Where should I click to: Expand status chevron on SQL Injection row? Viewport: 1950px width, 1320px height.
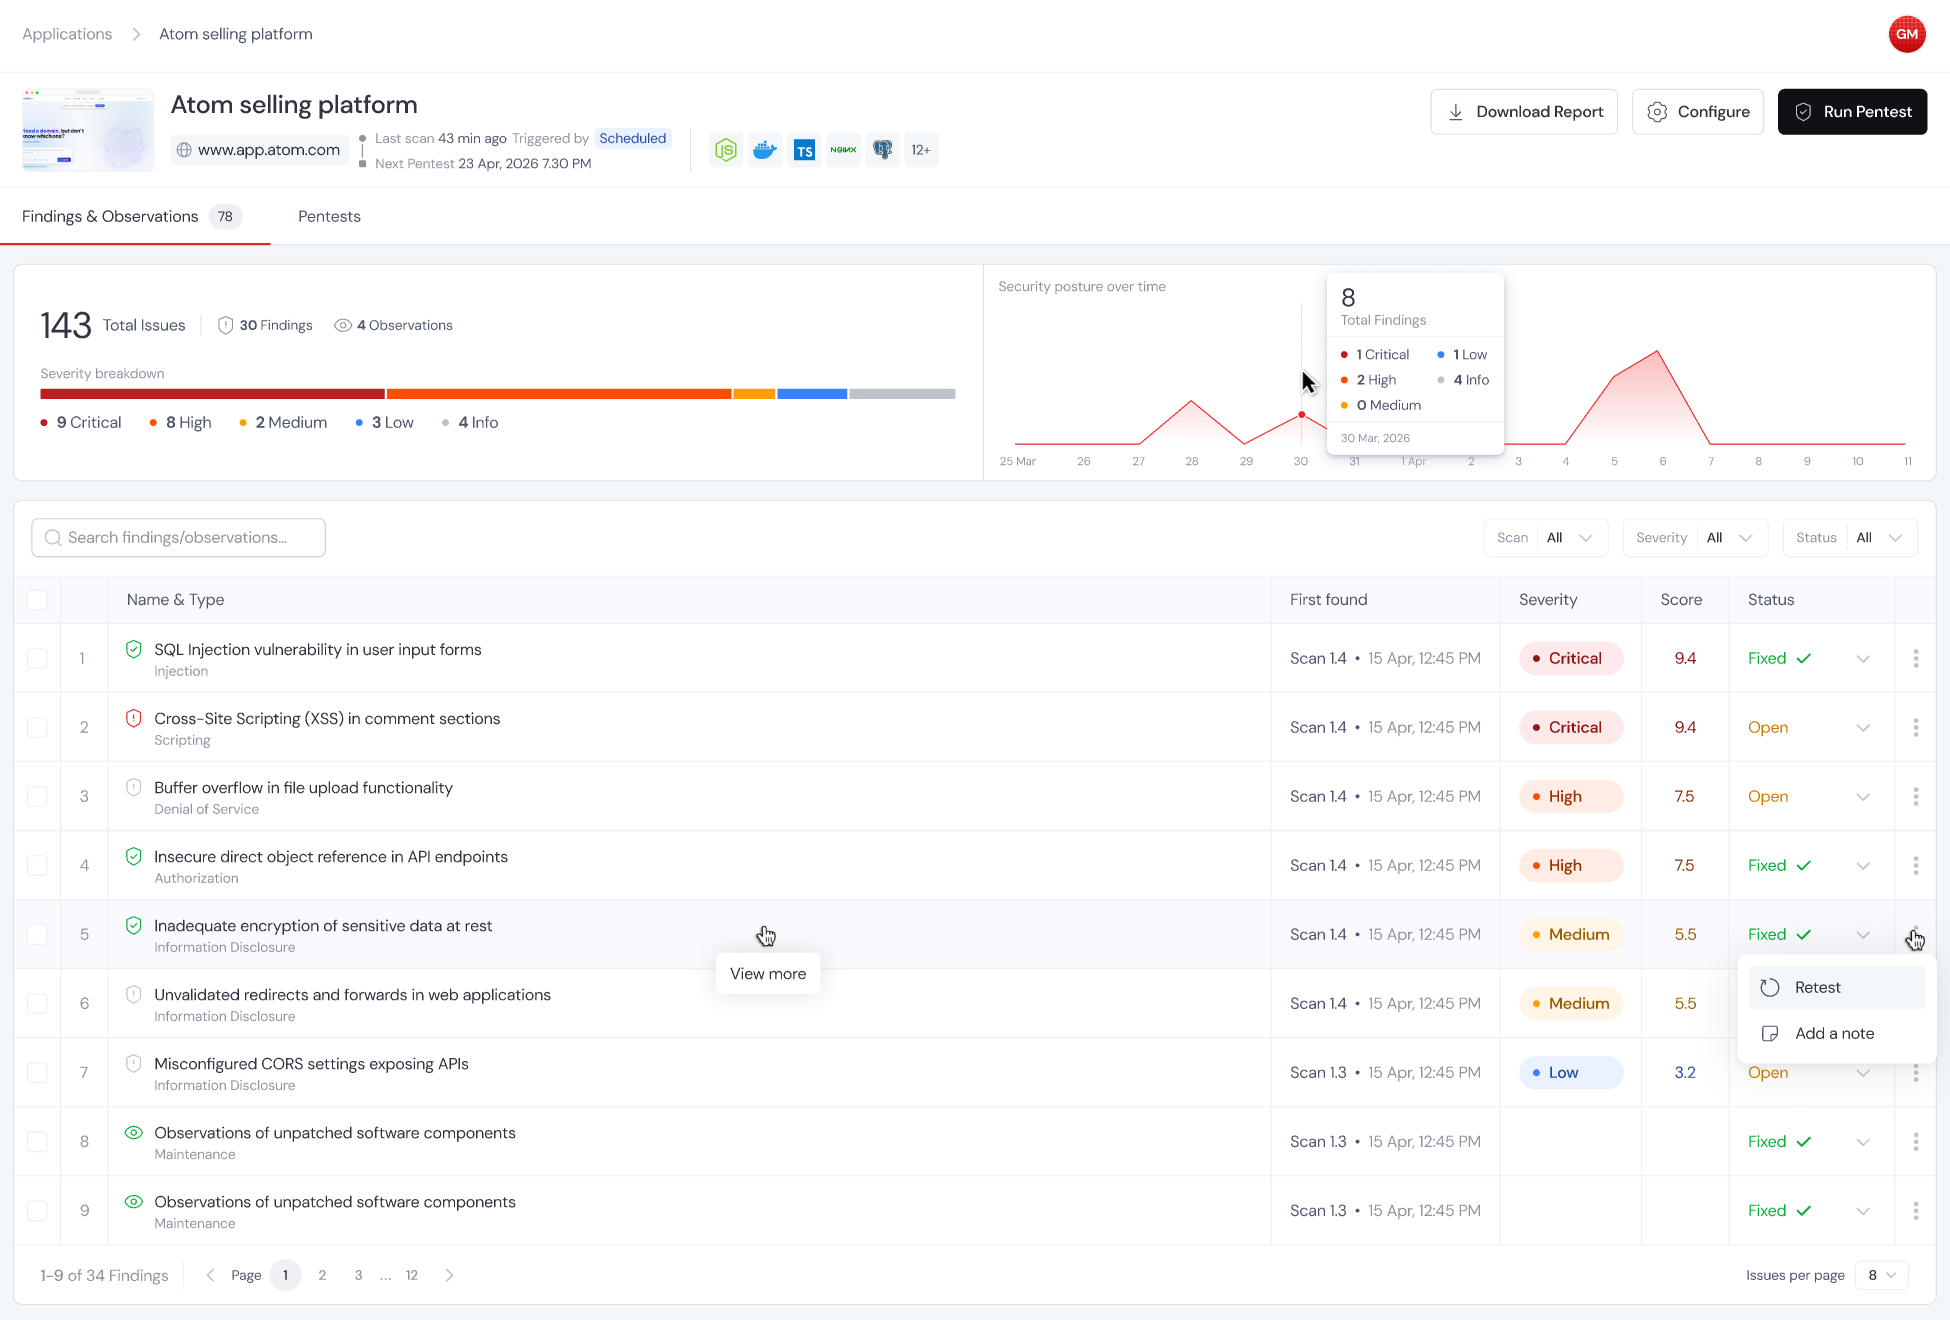[x=1863, y=658]
